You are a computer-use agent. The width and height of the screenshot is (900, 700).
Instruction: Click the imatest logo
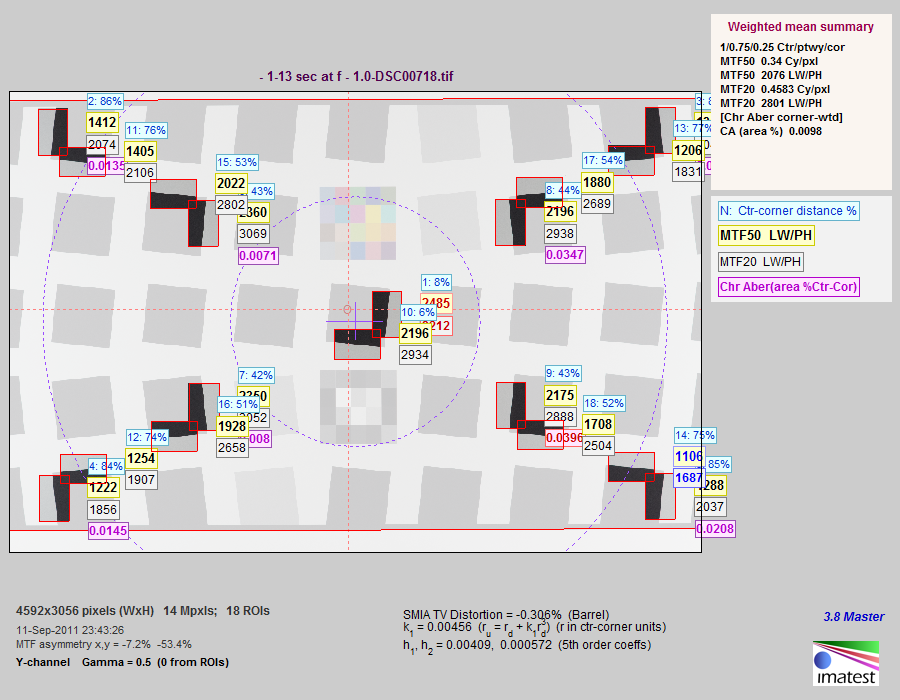click(x=845, y=663)
